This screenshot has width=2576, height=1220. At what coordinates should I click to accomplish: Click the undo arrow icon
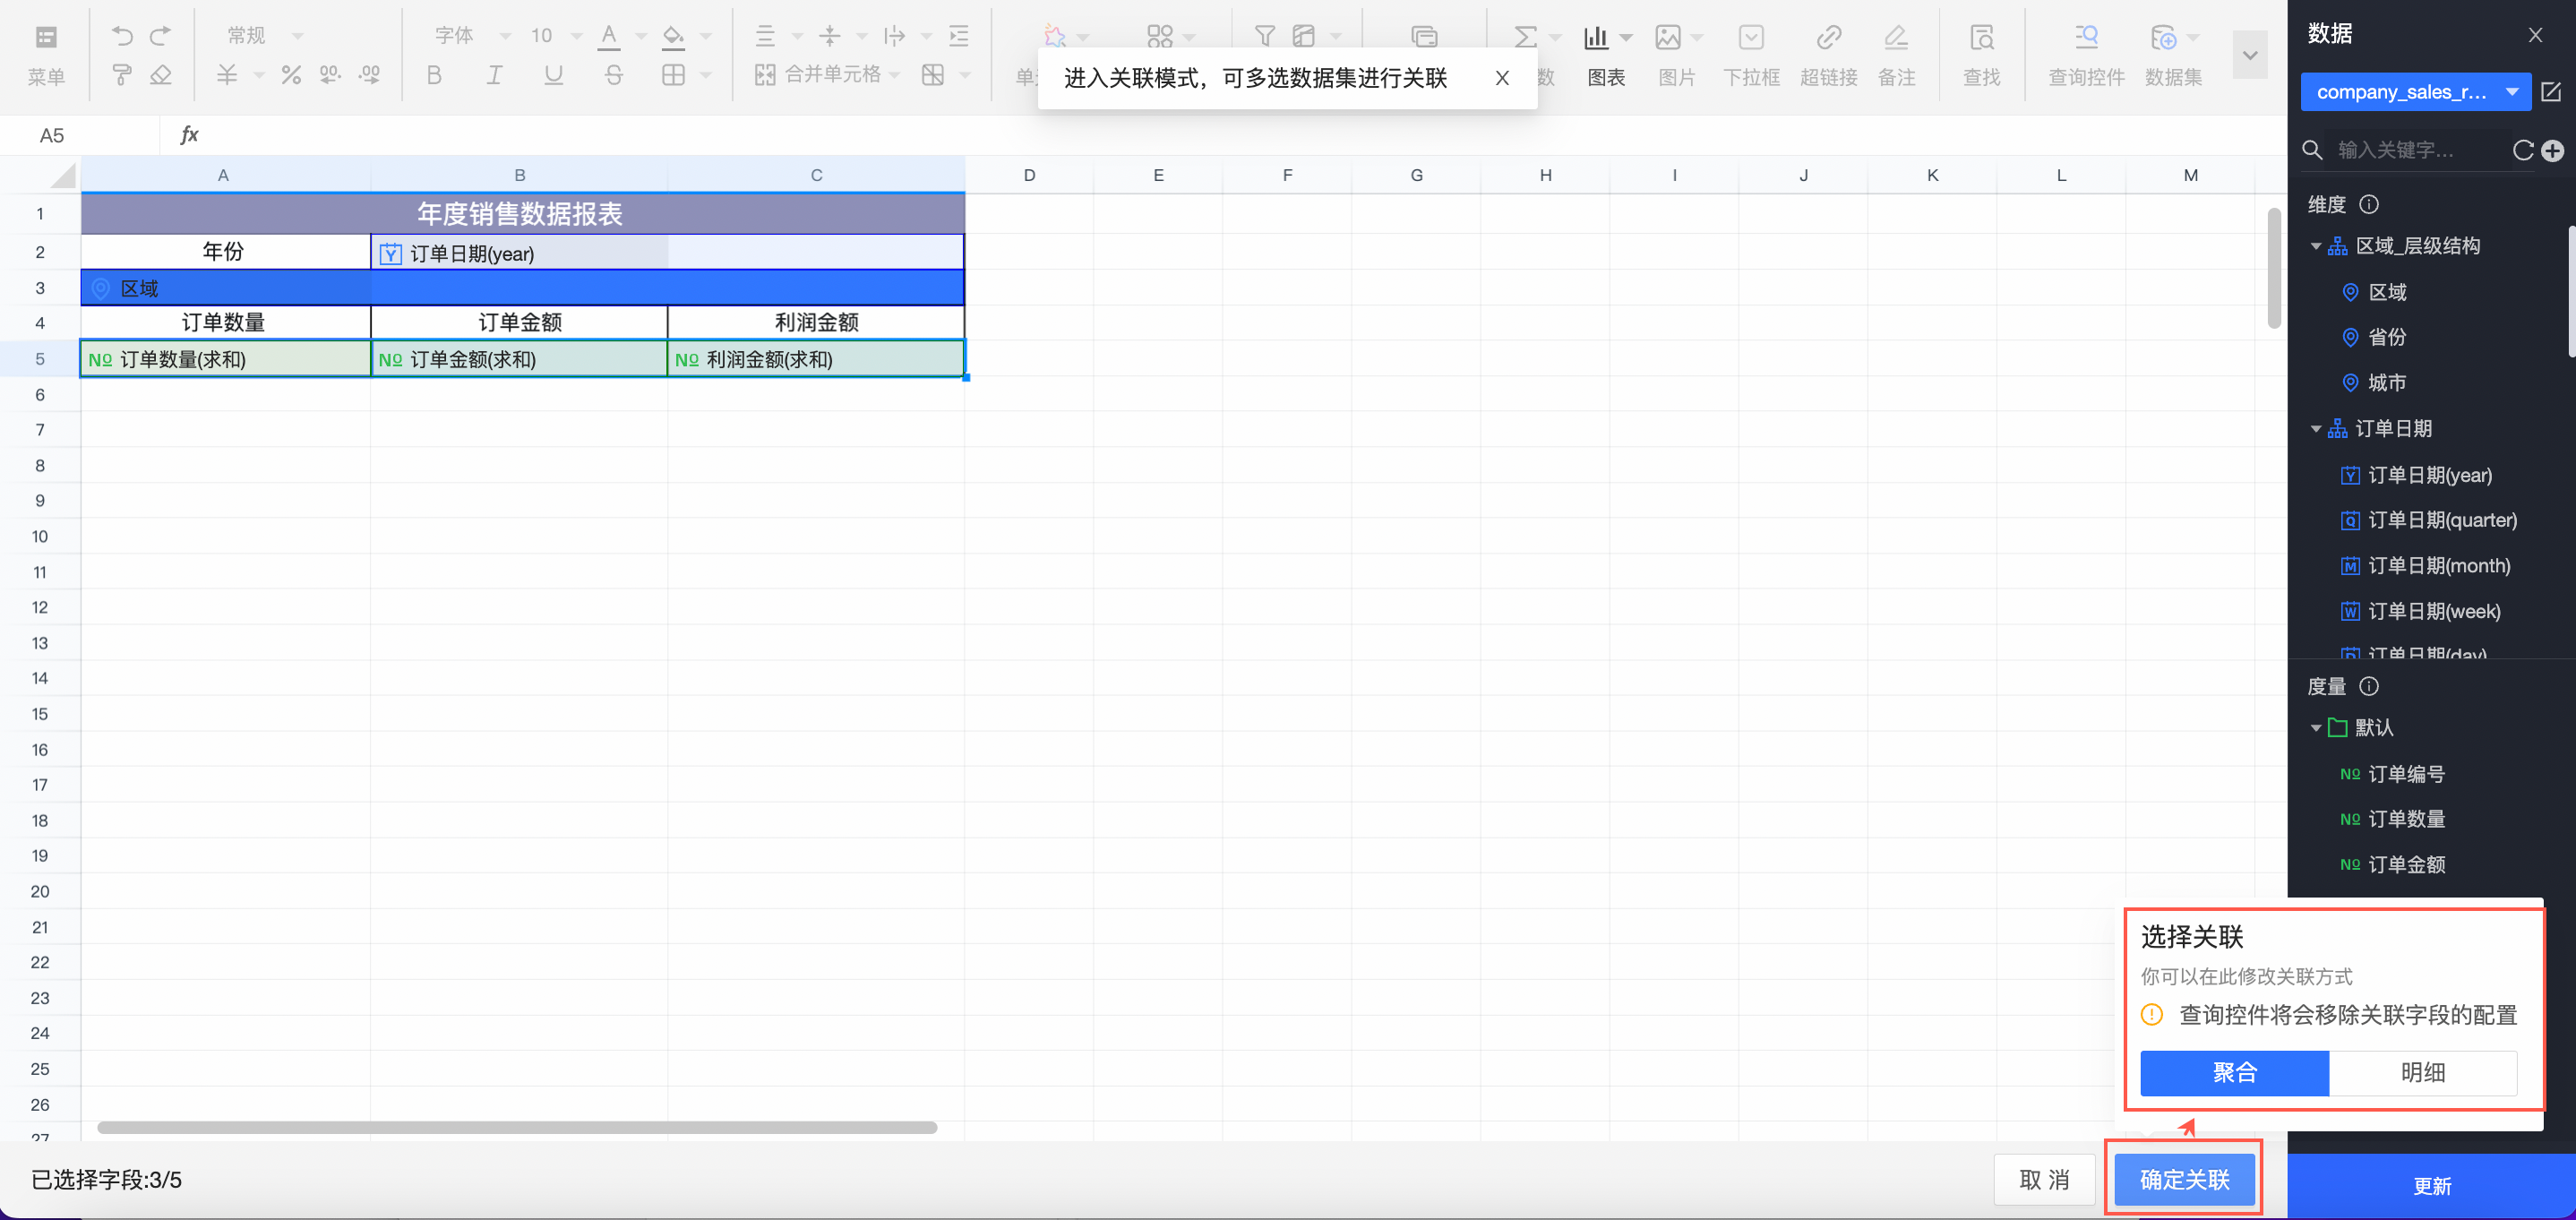pos(122,36)
